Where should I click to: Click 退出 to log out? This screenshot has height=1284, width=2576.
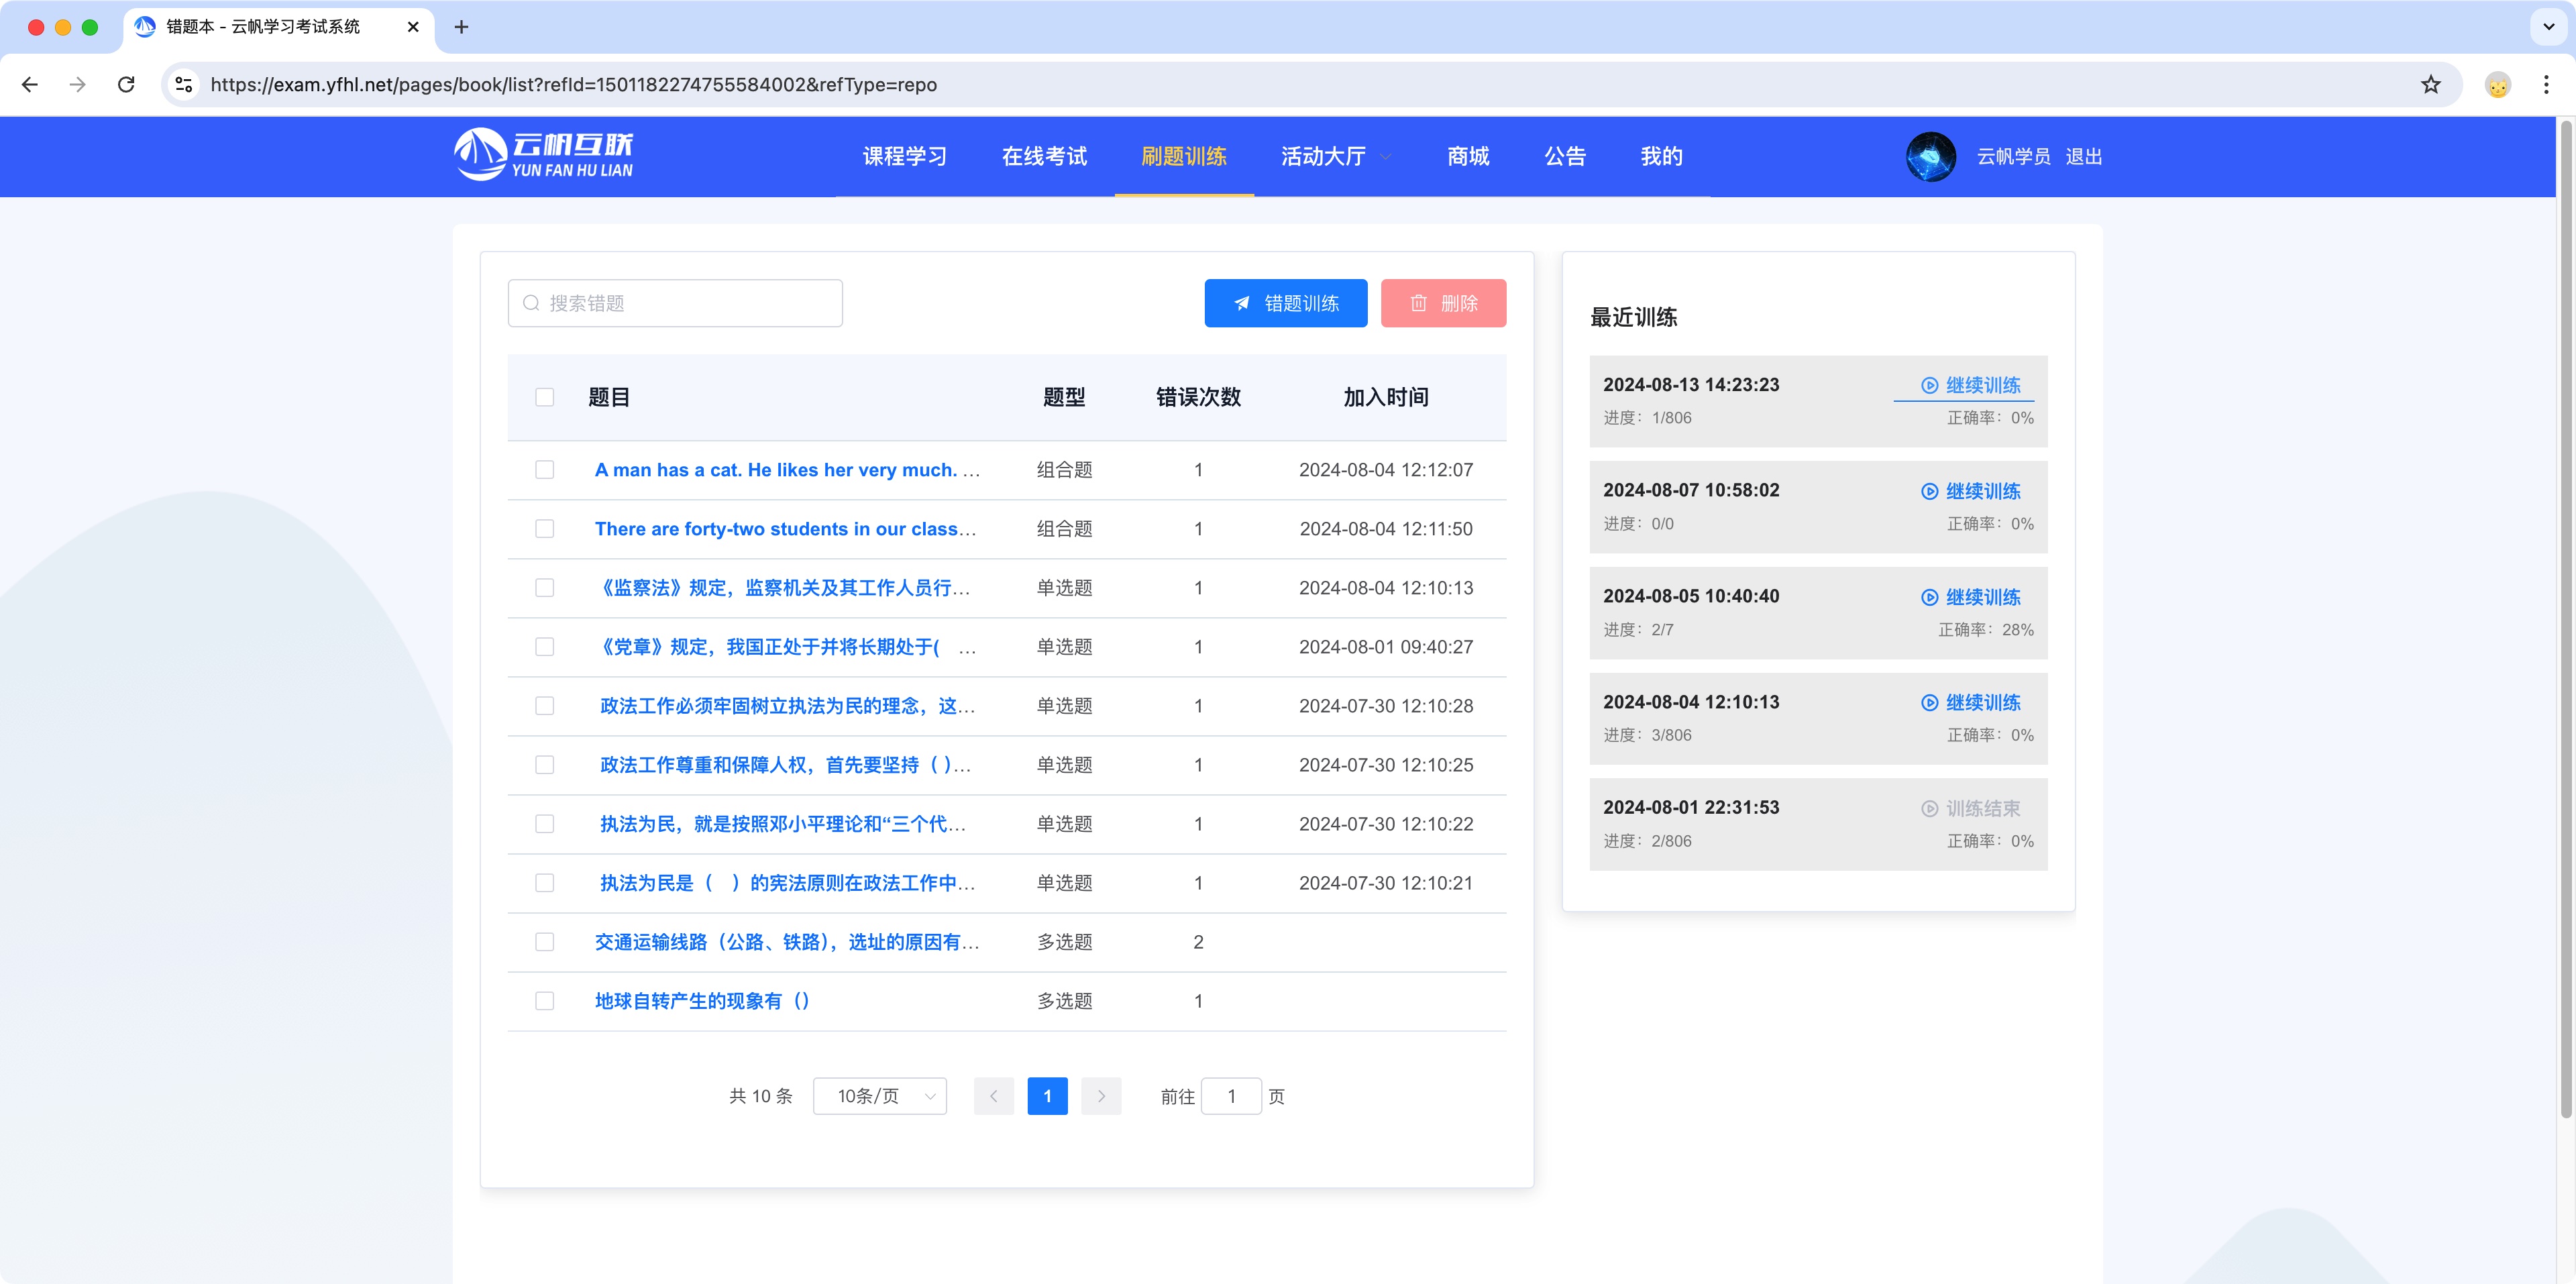click(2084, 157)
